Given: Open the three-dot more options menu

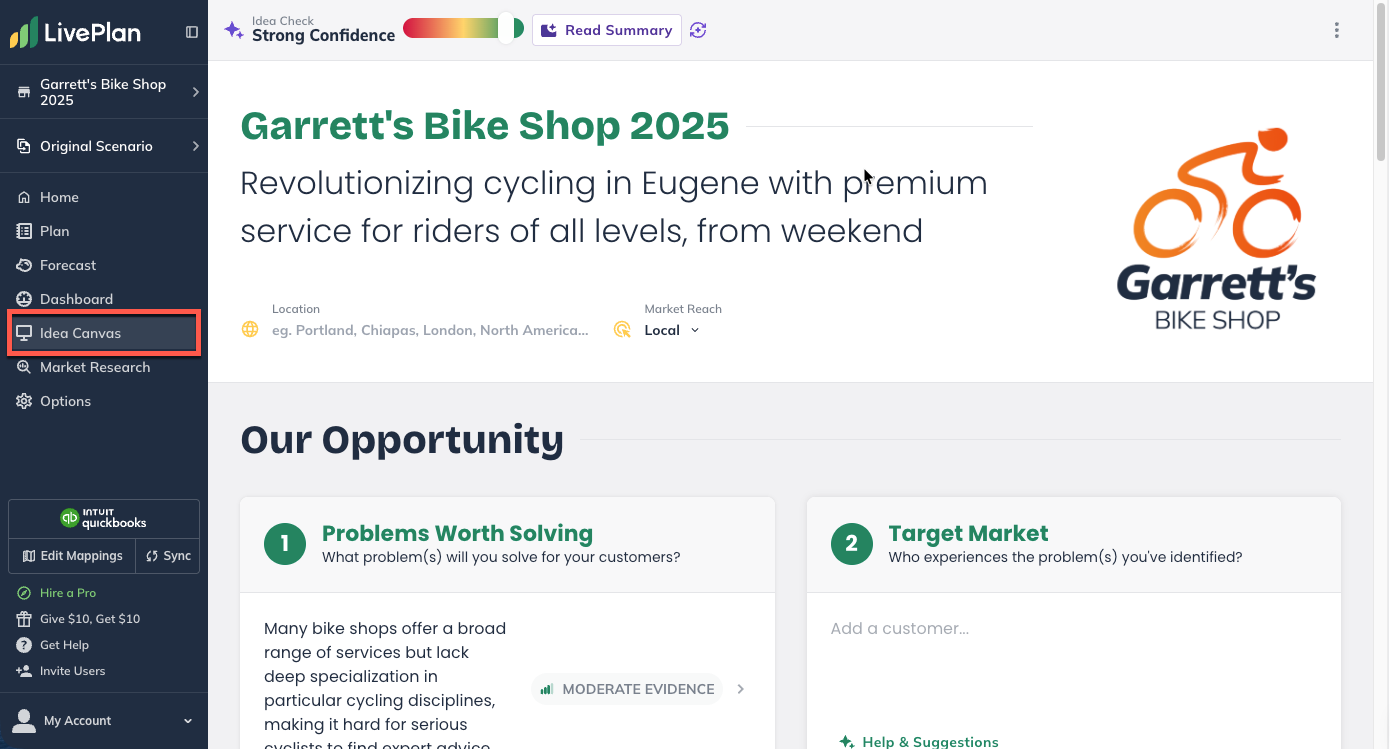Looking at the screenshot, I should coord(1336,30).
